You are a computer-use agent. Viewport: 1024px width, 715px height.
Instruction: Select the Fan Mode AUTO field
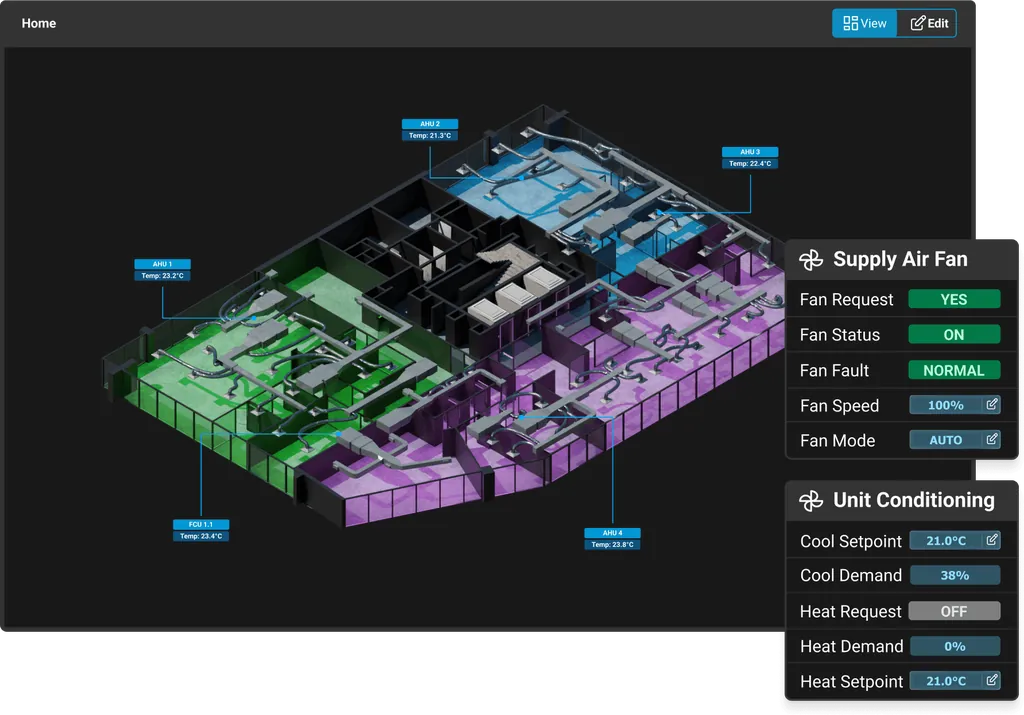(954, 440)
